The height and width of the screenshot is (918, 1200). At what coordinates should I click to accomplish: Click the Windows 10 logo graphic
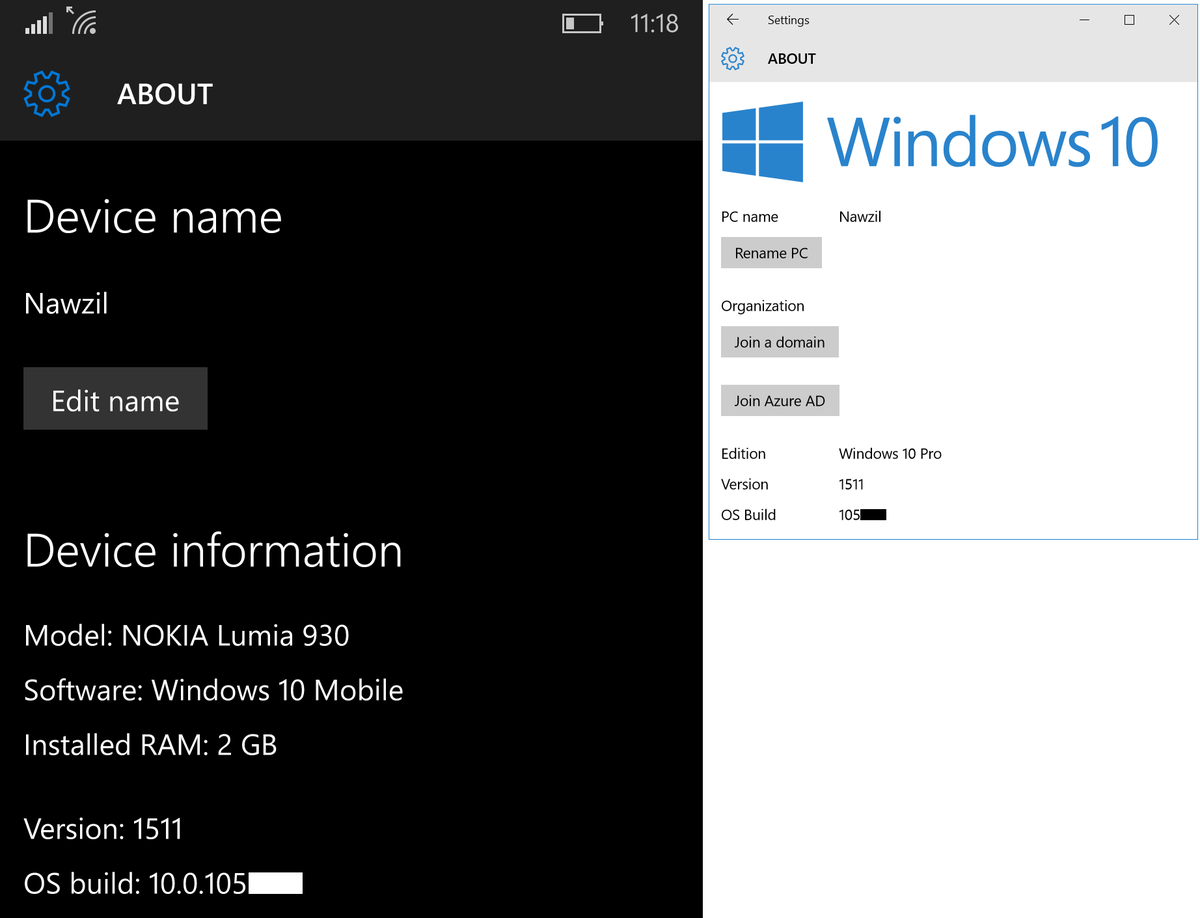[940, 140]
